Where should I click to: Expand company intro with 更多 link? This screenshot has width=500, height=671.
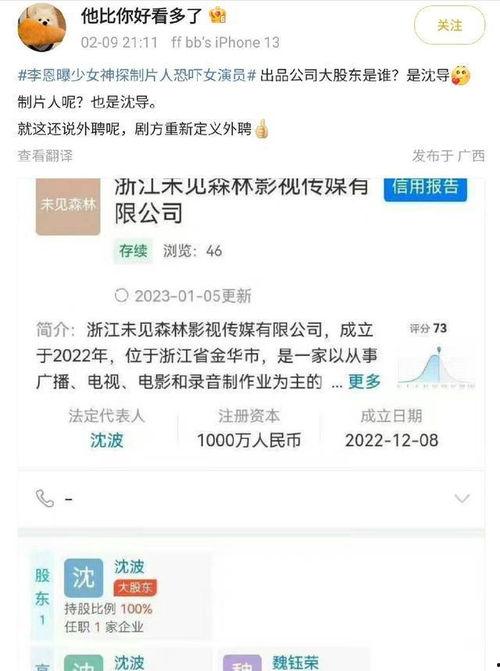coord(364,381)
